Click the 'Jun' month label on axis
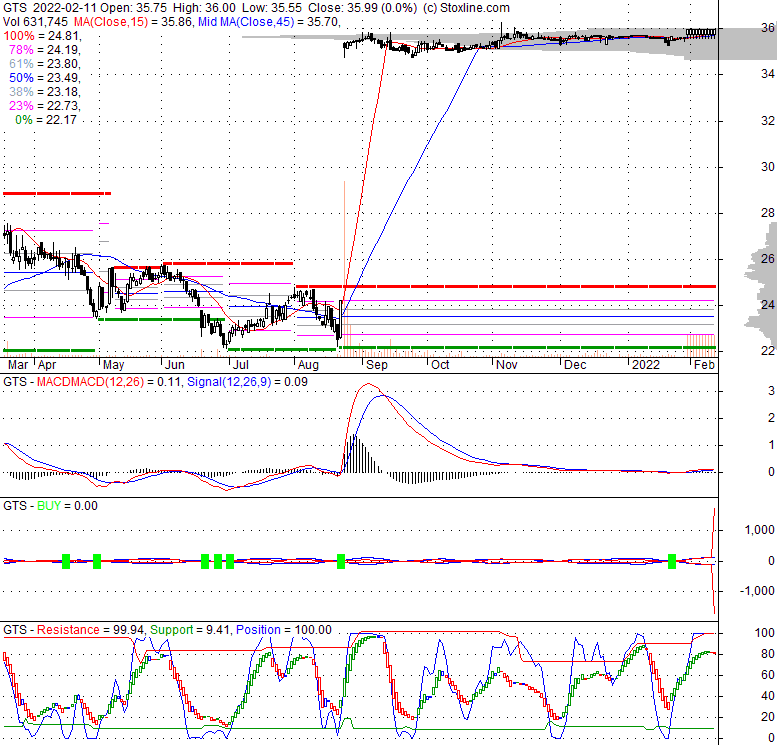The width and height of the screenshot is (778, 746). [175, 365]
